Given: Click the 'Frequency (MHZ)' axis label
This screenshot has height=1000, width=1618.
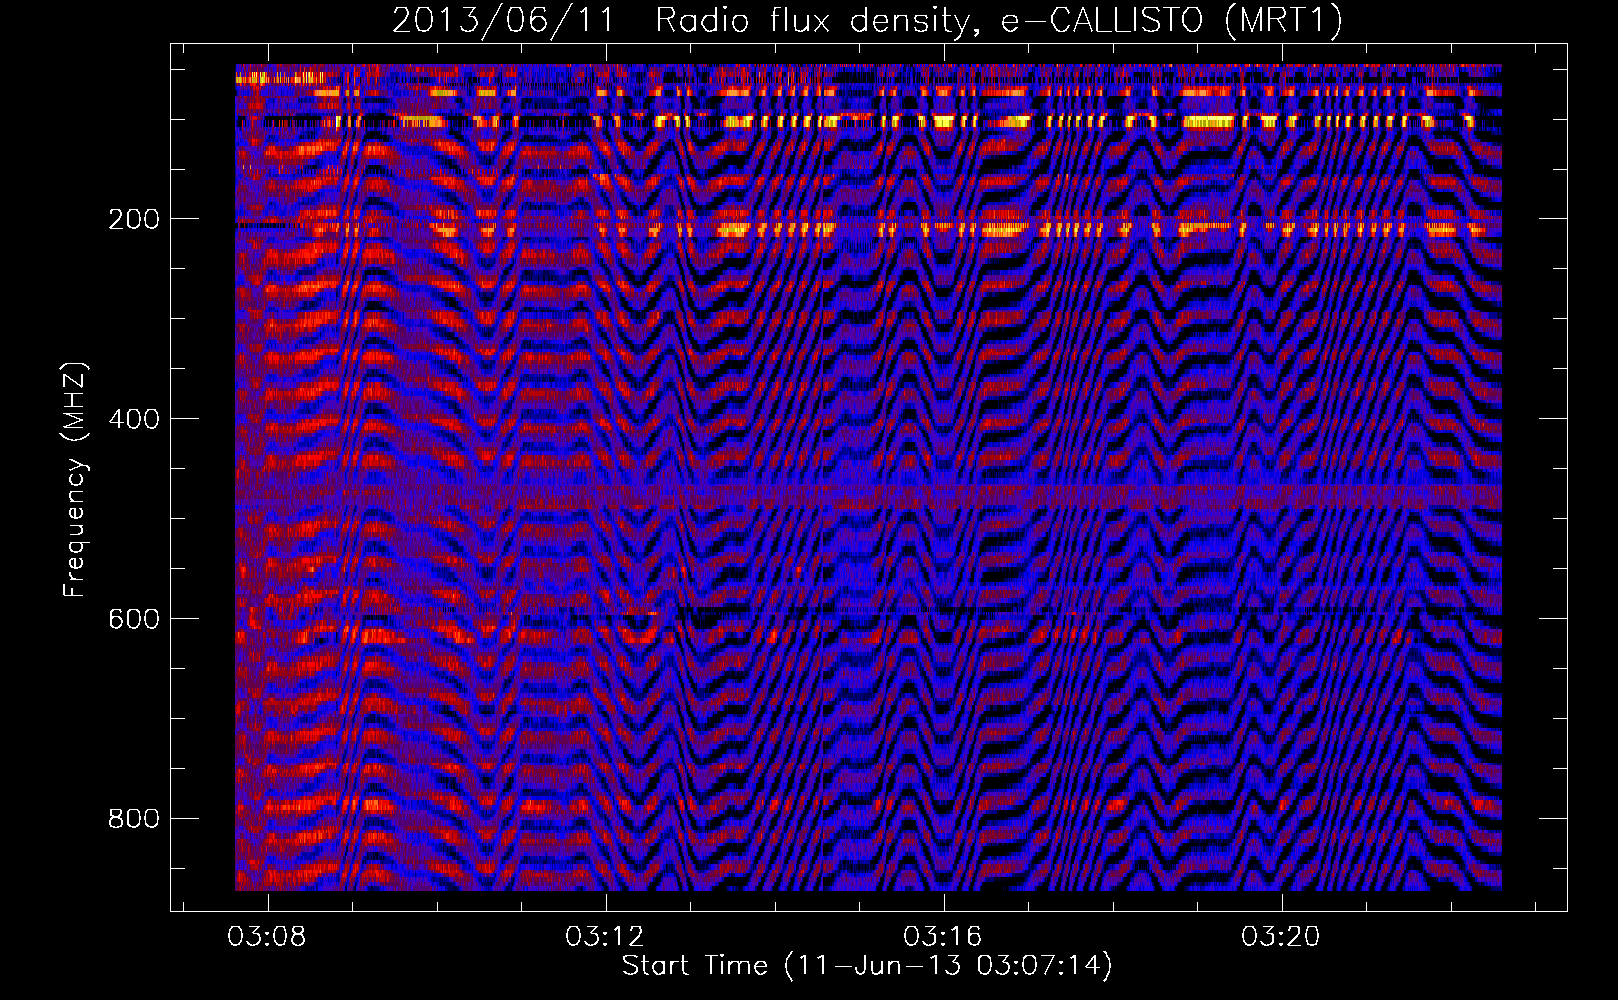Looking at the screenshot, I should 74,479.
